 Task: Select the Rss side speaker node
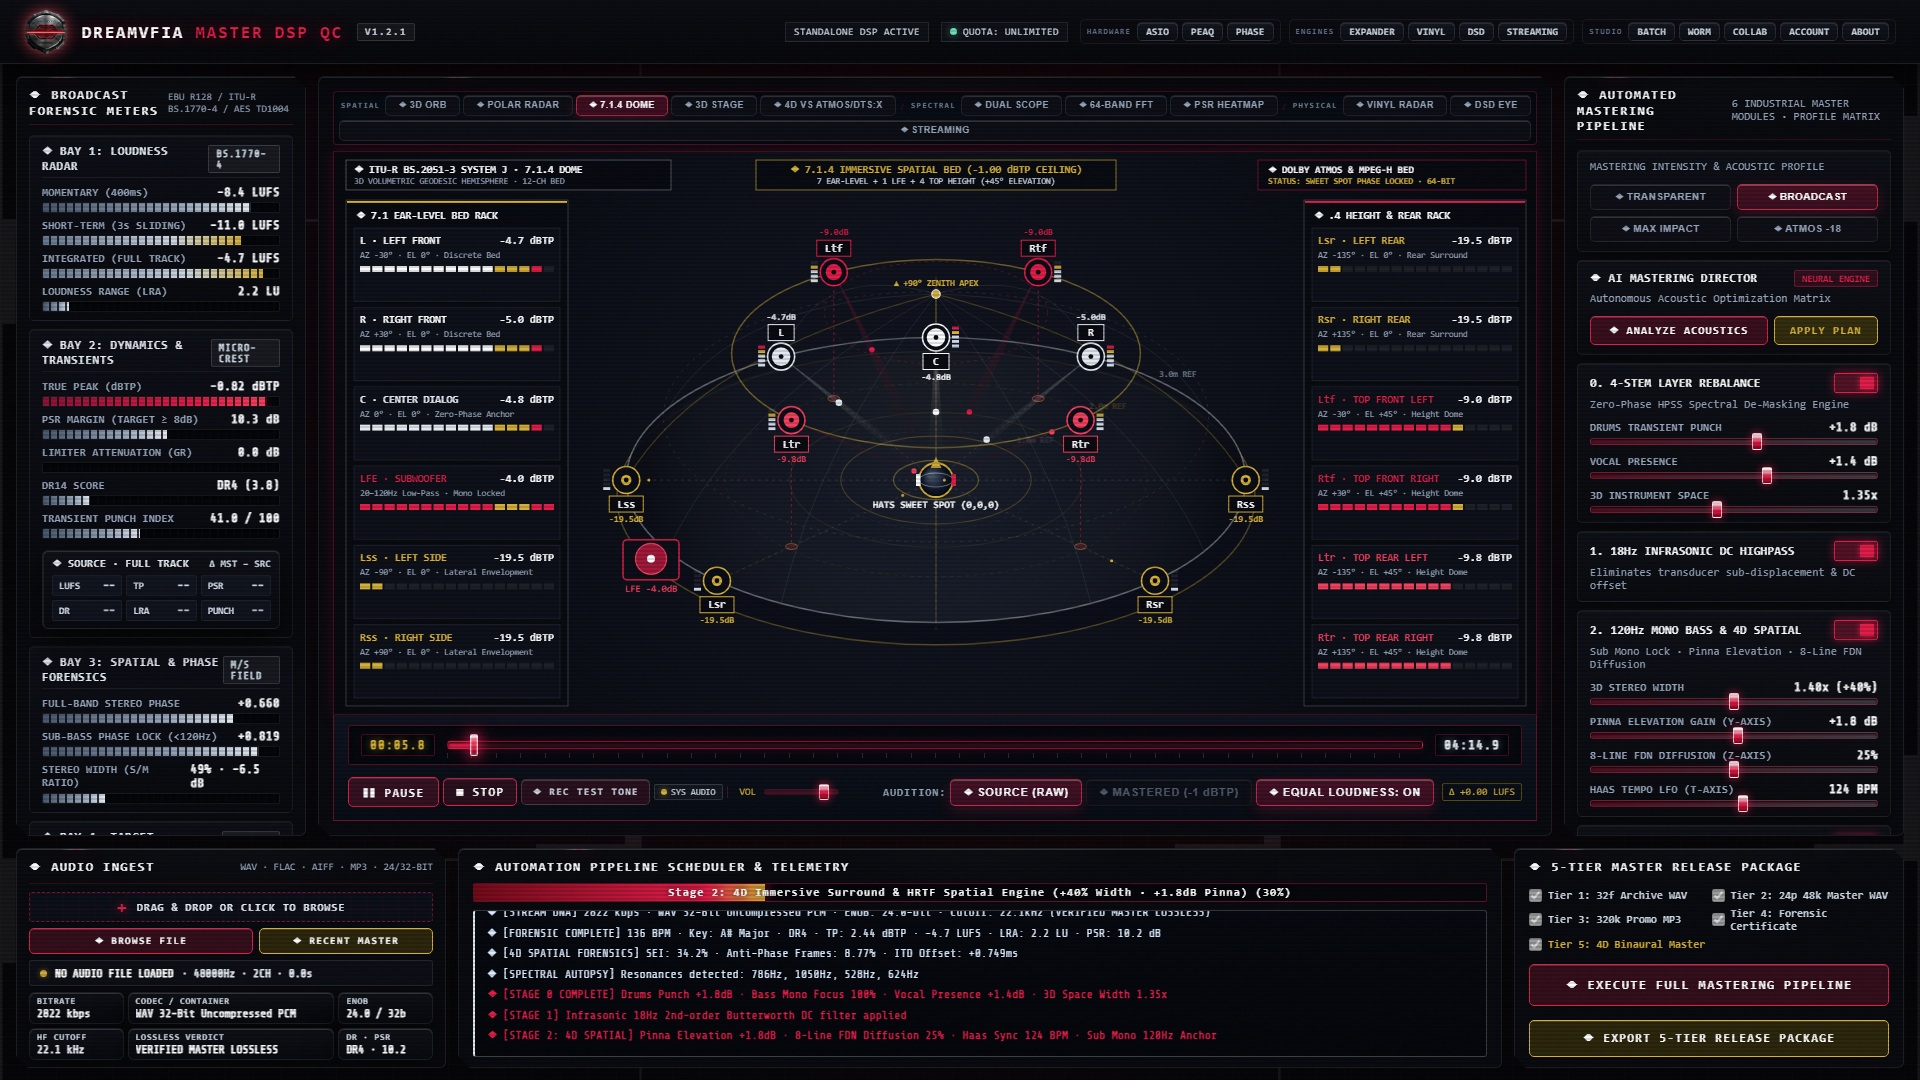coord(1245,480)
